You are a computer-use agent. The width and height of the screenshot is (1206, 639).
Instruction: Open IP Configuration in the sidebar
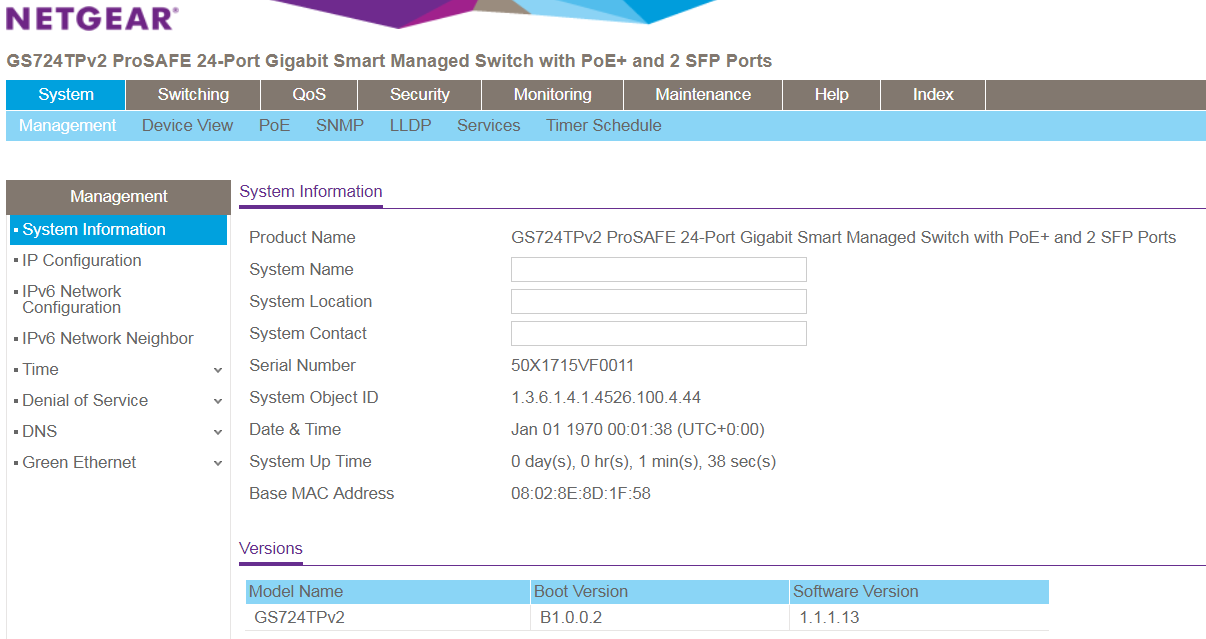82,261
